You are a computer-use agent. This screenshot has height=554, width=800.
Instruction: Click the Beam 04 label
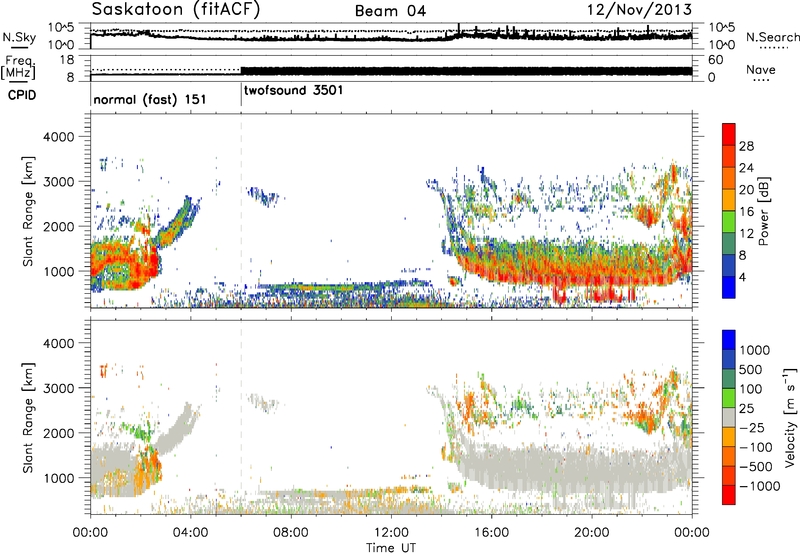pyautogui.click(x=390, y=11)
